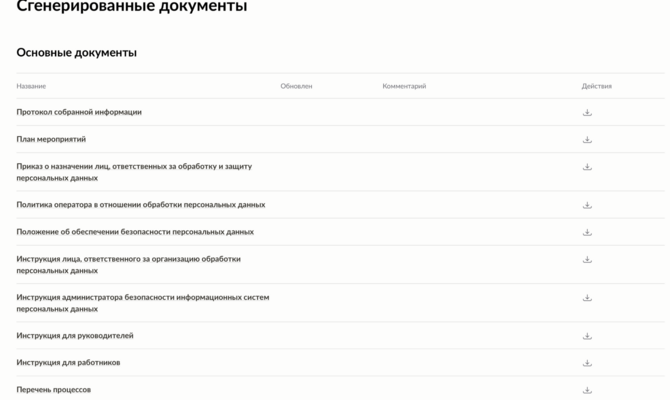Select Приказ о назначении лиц row text

coord(134,172)
